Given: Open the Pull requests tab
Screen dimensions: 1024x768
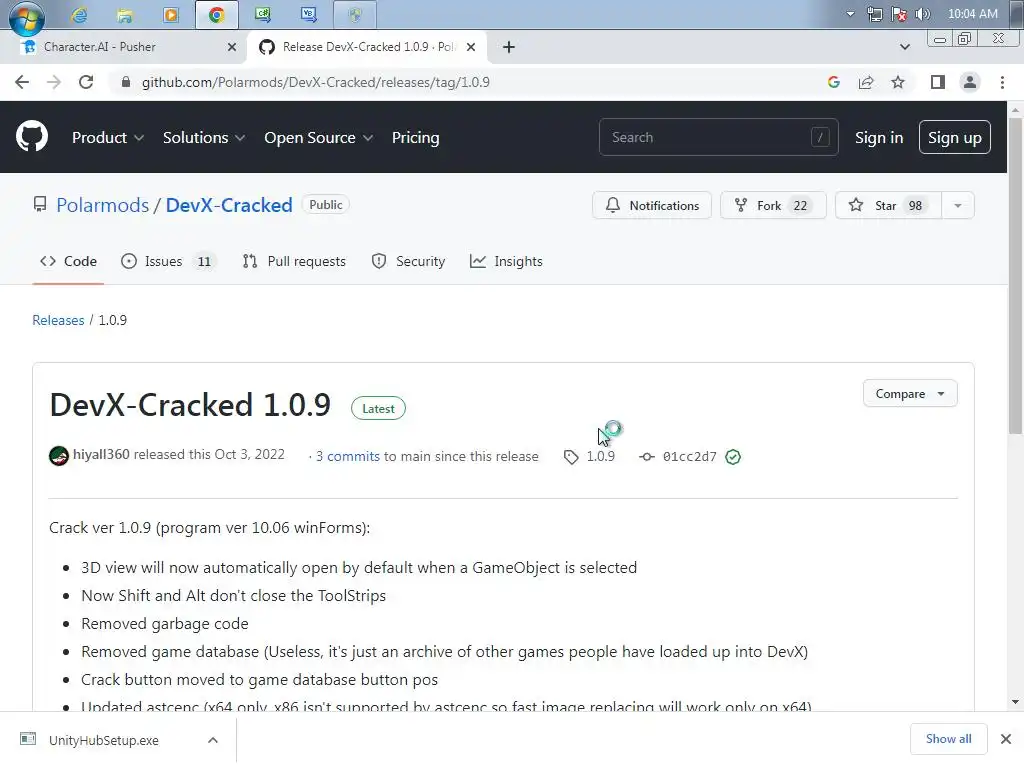Looking at the screenshot, I should (294, 261).
